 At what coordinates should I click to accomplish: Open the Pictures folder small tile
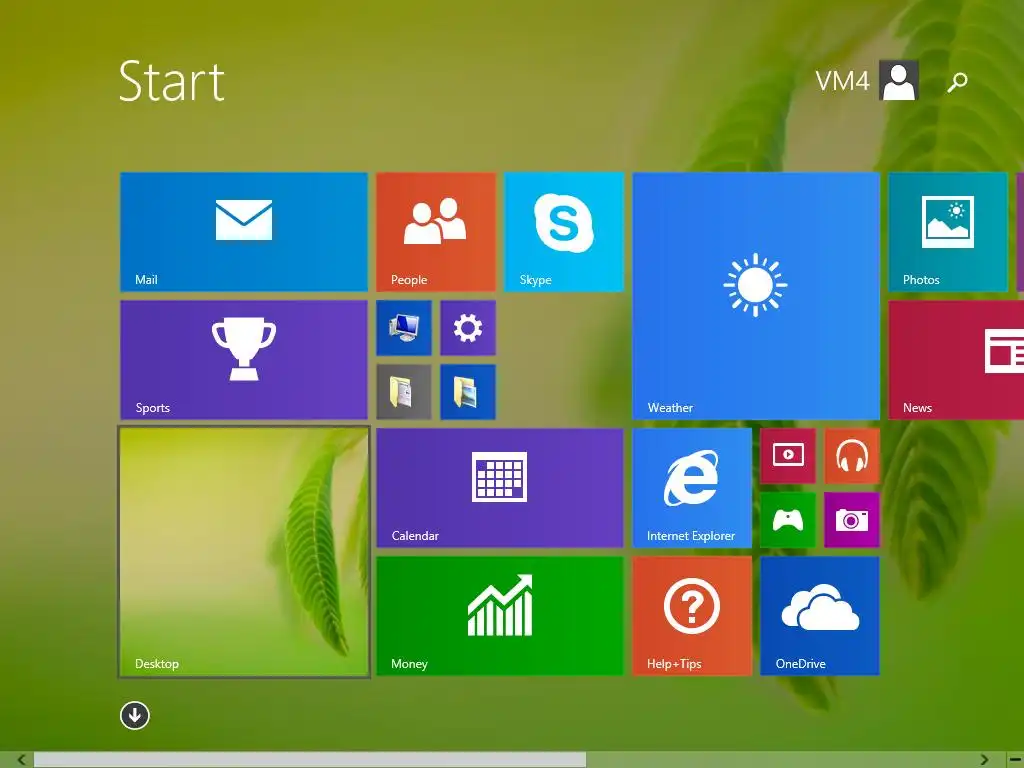[468, 392]
